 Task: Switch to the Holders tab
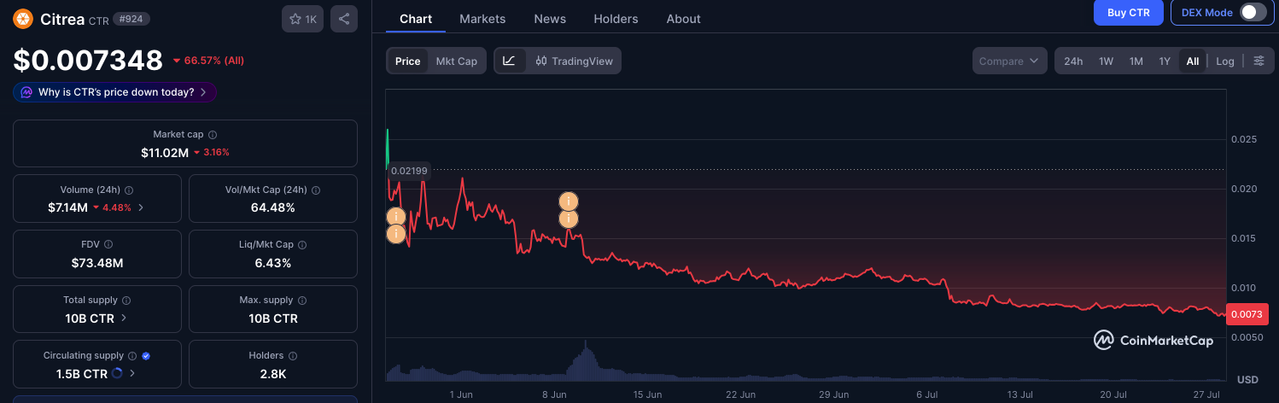(x=616, y=18)
